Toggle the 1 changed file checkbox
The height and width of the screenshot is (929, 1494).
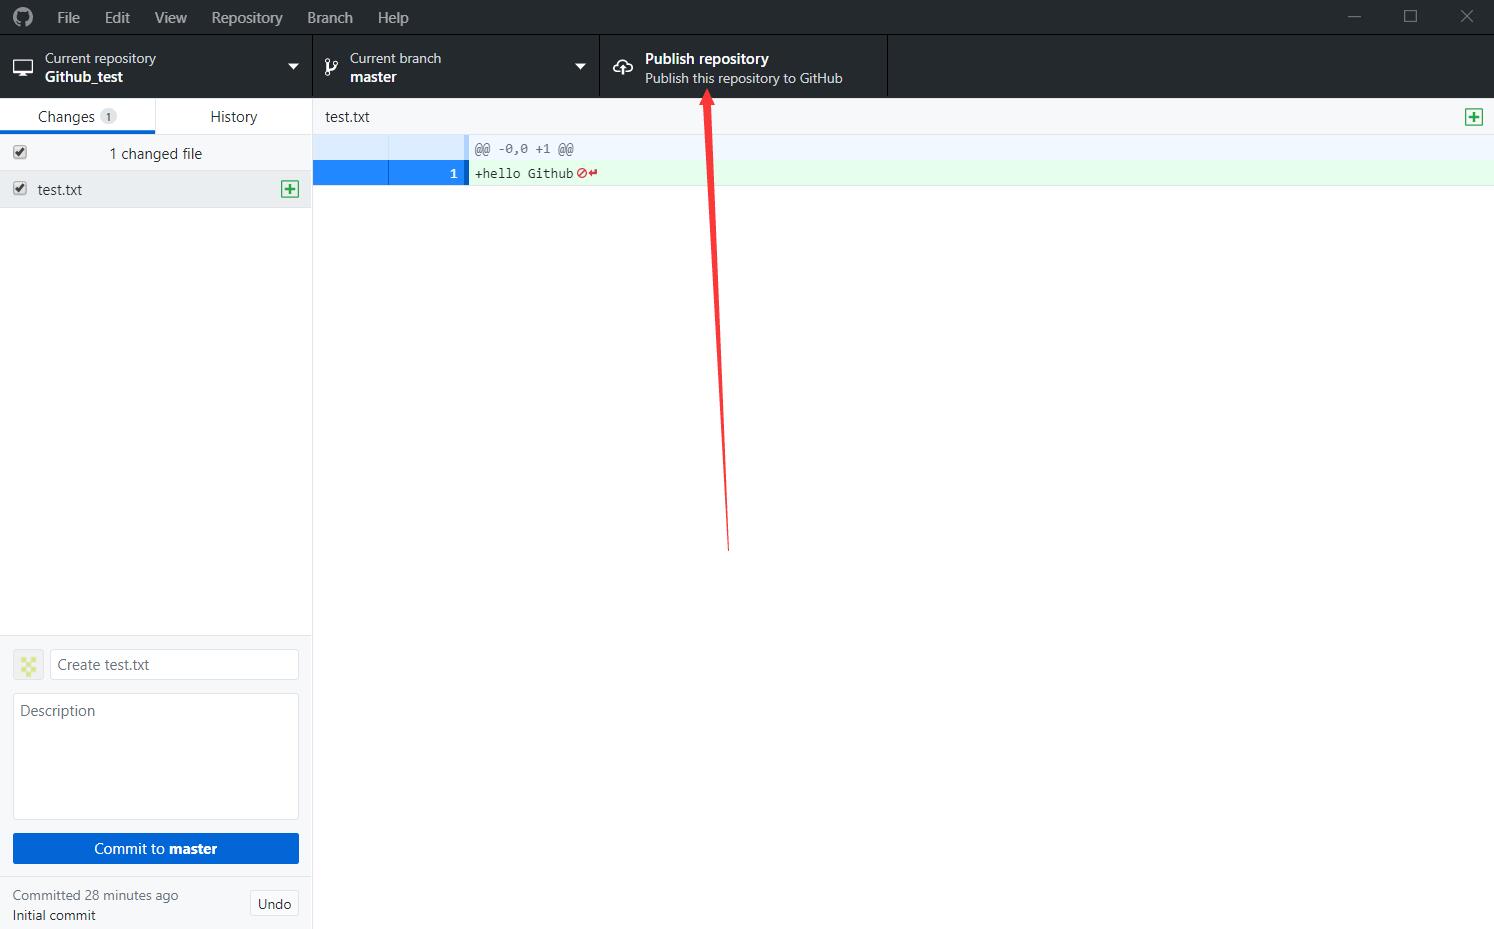click(x=19, y=152)
